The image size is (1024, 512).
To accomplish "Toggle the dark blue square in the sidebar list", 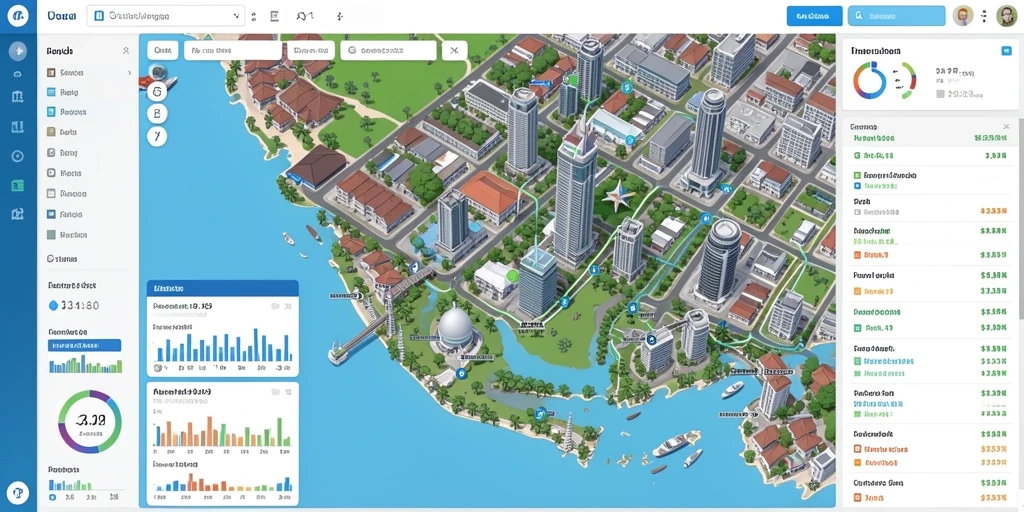I will (51, 214).
